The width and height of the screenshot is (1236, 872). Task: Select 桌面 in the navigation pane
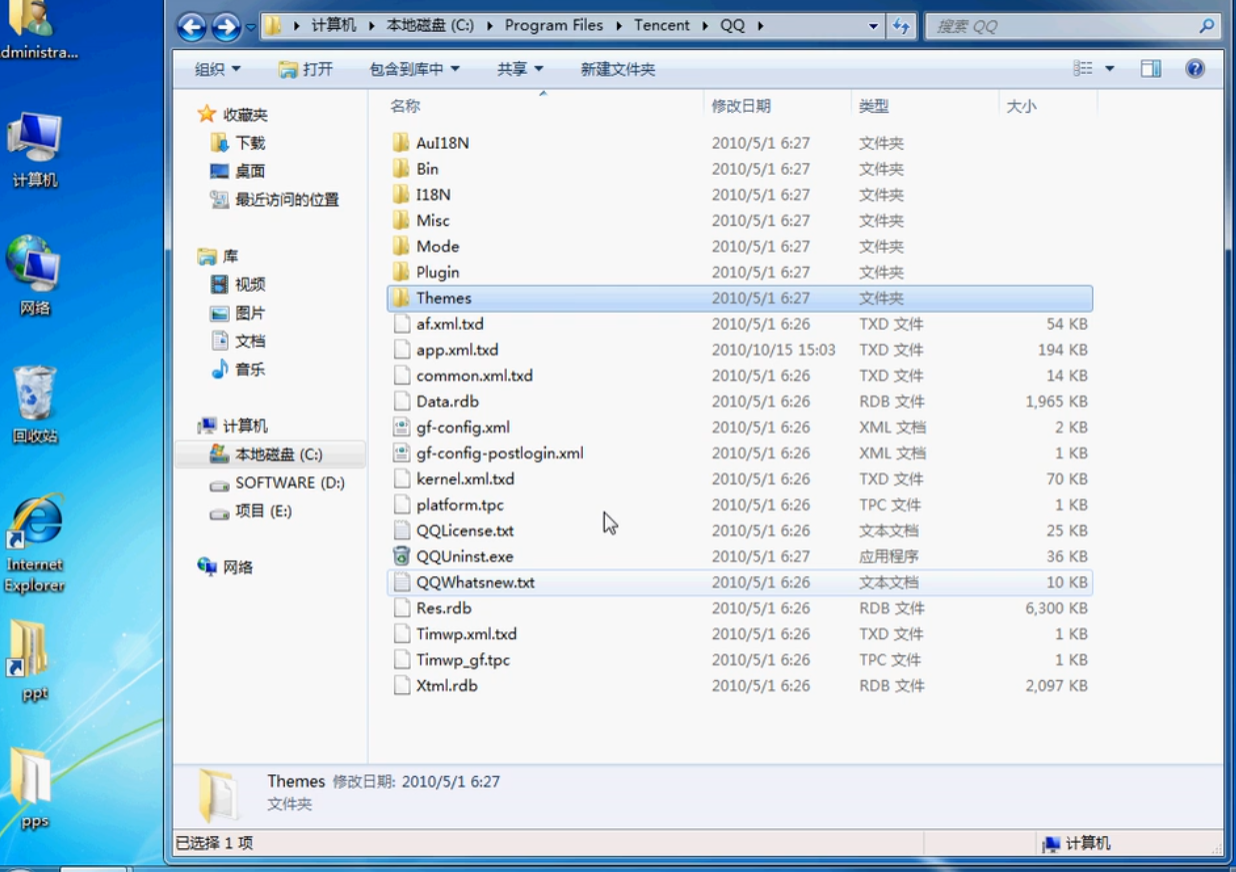point(250,171)
